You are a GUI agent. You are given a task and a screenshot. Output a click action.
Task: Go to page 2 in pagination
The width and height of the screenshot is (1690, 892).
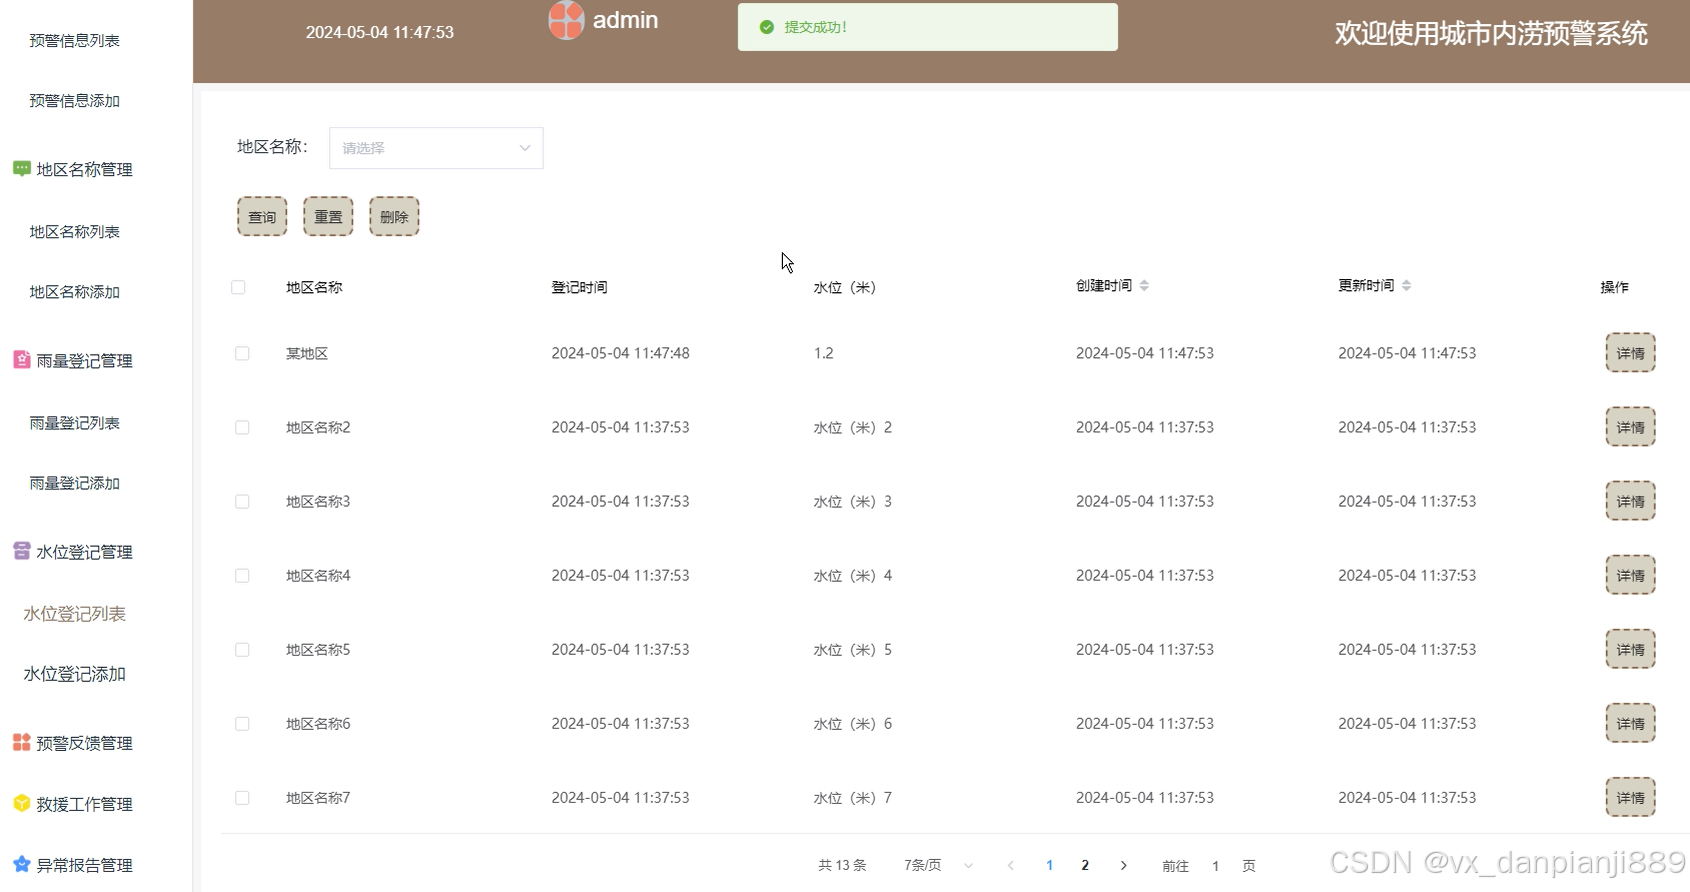(1085, 865)
